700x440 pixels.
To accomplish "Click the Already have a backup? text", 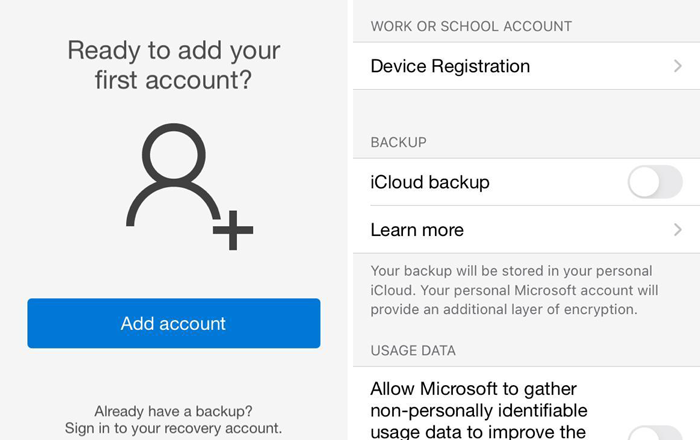I will tap(173, 411).
